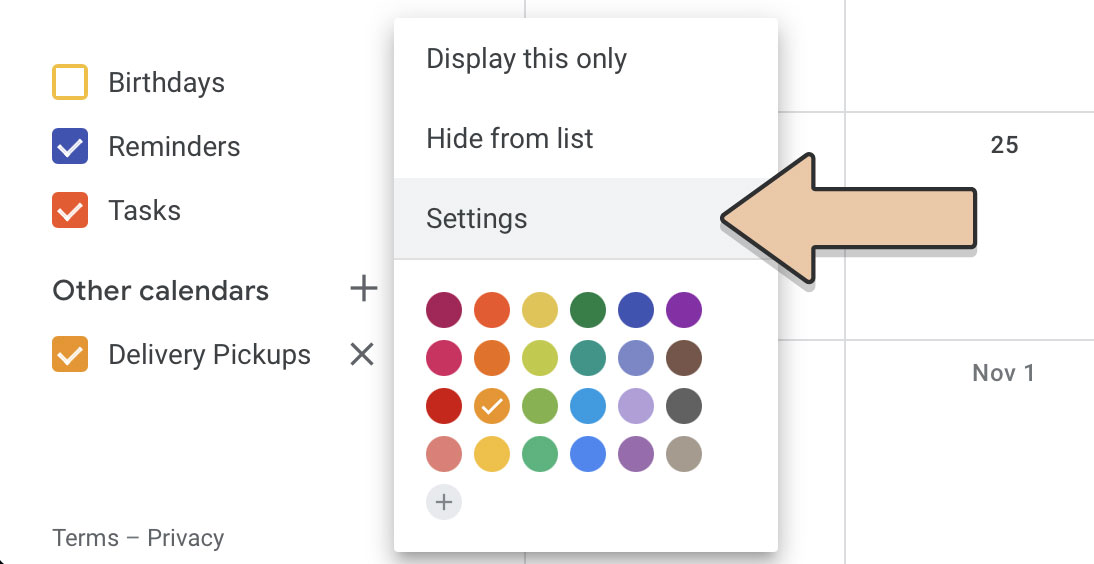Uncheck the Reminders calendar checkbox

(70, 146)
